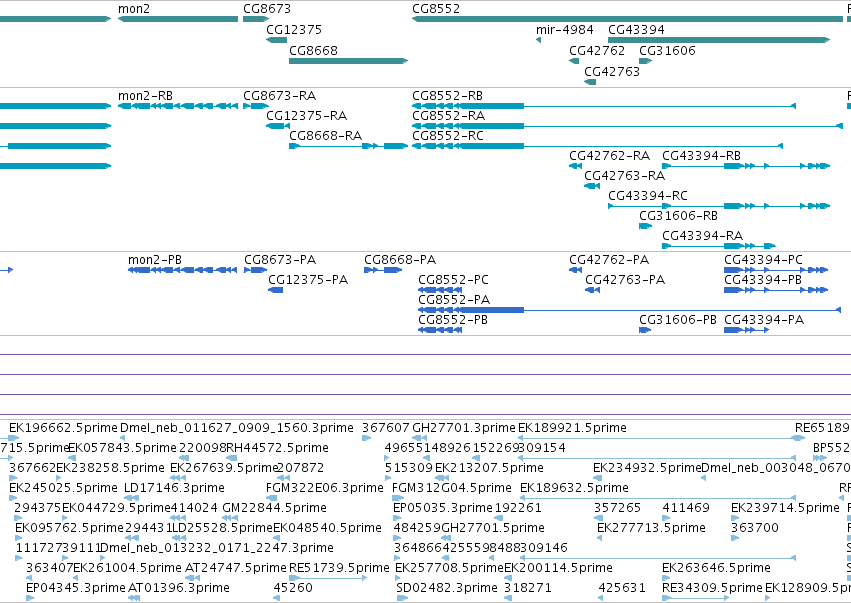The height and width of the screenshot is (603, 851).
Task: Click the CG43394 gene label
Action: 636,29
